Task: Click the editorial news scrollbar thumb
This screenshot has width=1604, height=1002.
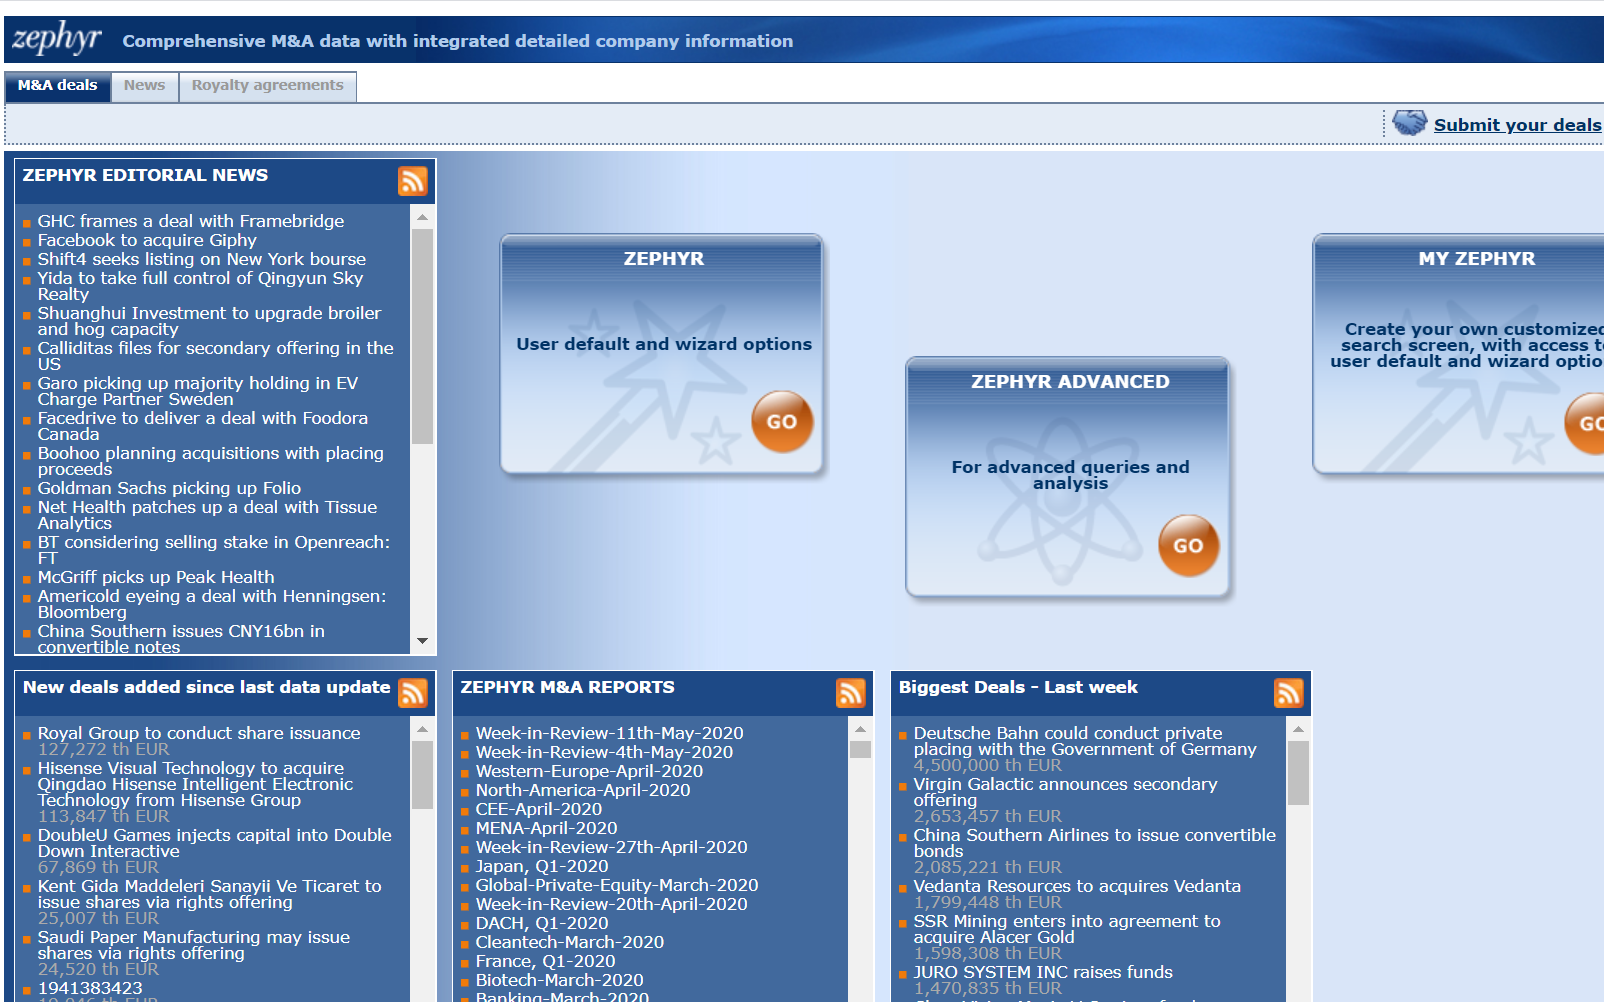Action: [x=422, y=336]
